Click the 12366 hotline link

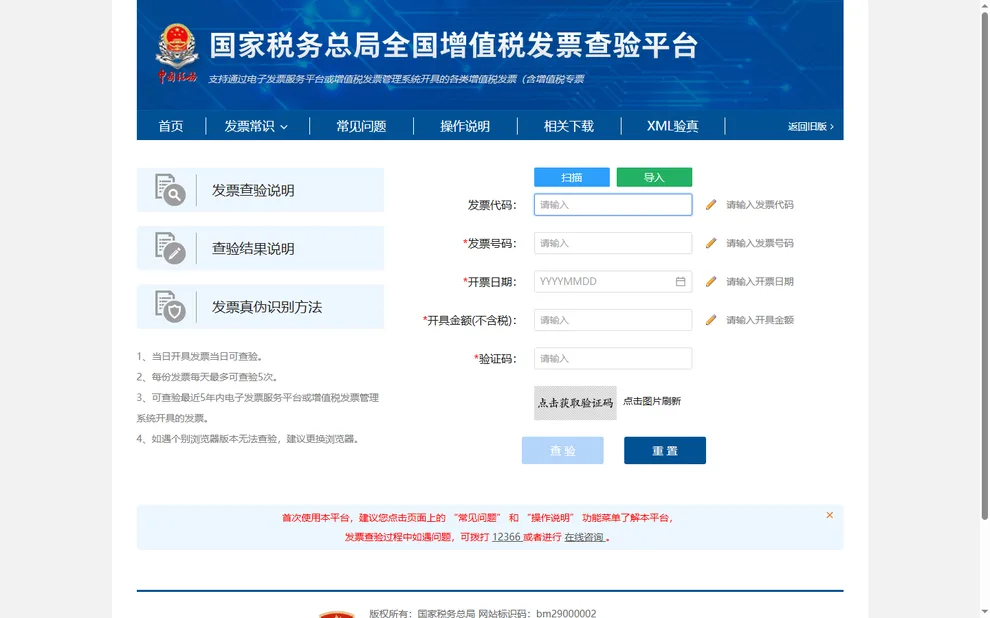[x=506, y=537]
